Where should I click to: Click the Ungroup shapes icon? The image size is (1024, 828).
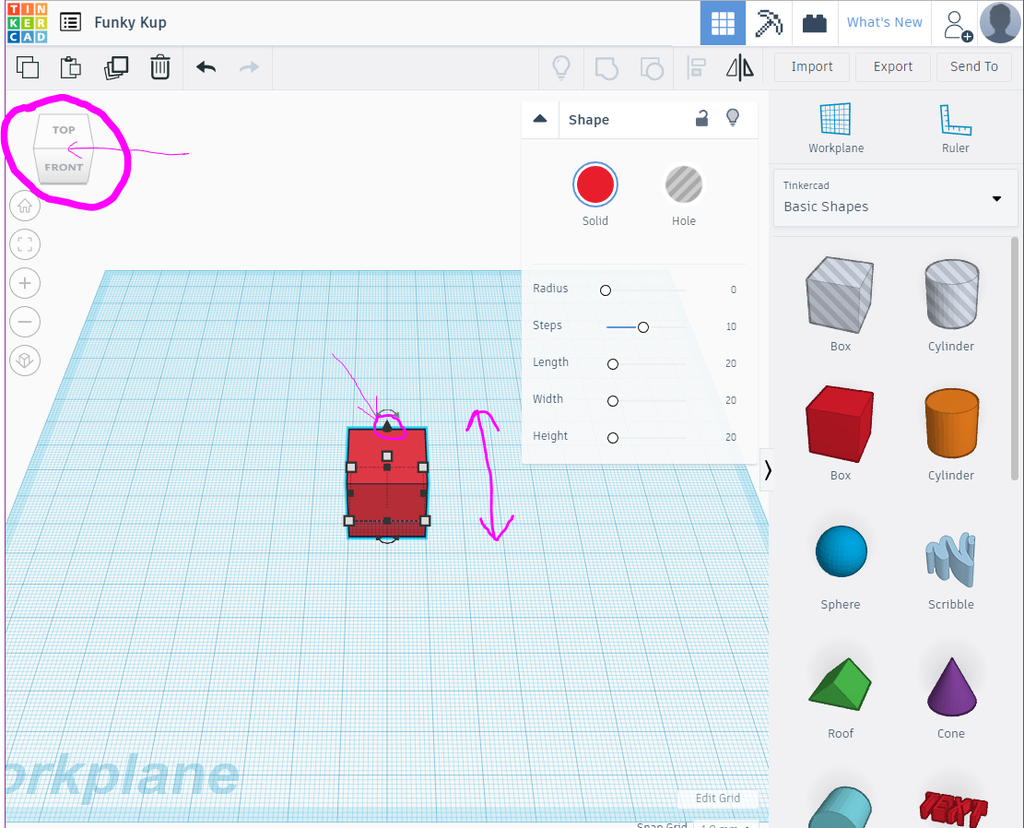click(x=651, y=67)
